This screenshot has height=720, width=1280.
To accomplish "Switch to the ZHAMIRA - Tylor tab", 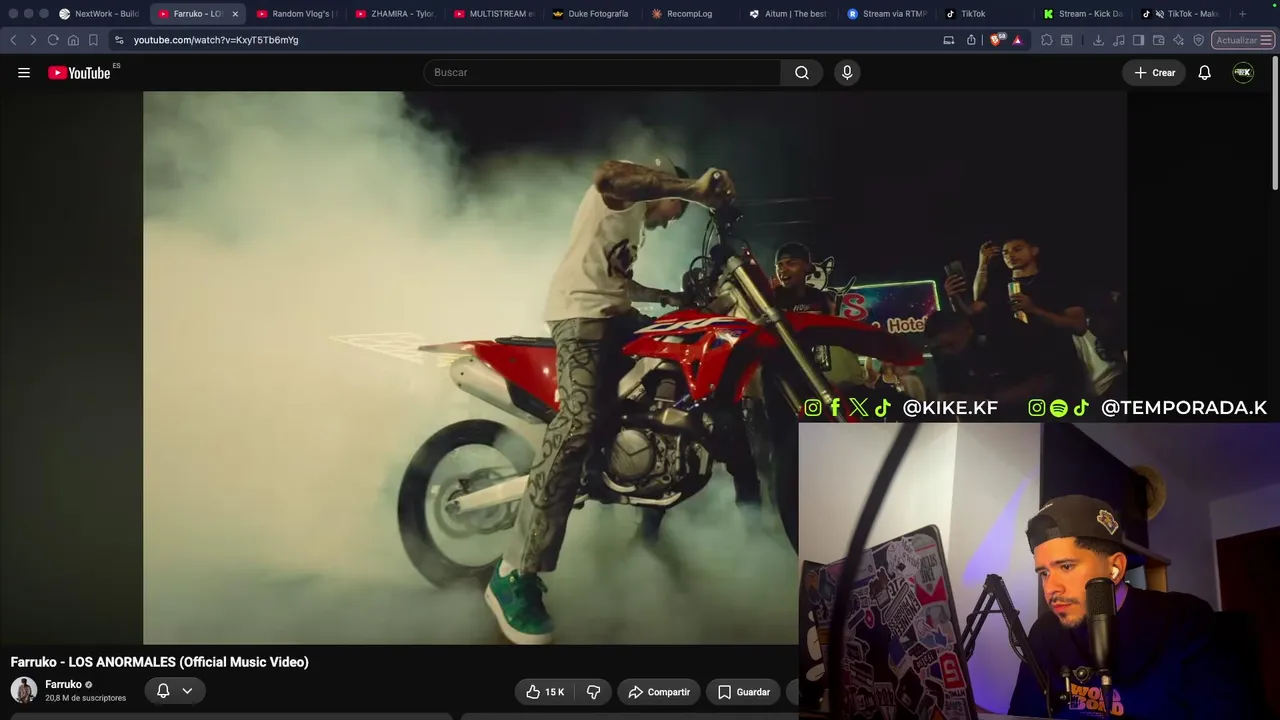I will (395, 14).
